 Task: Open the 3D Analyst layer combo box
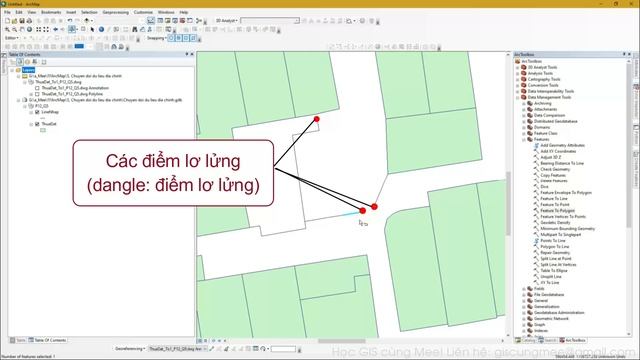point(270,20)
